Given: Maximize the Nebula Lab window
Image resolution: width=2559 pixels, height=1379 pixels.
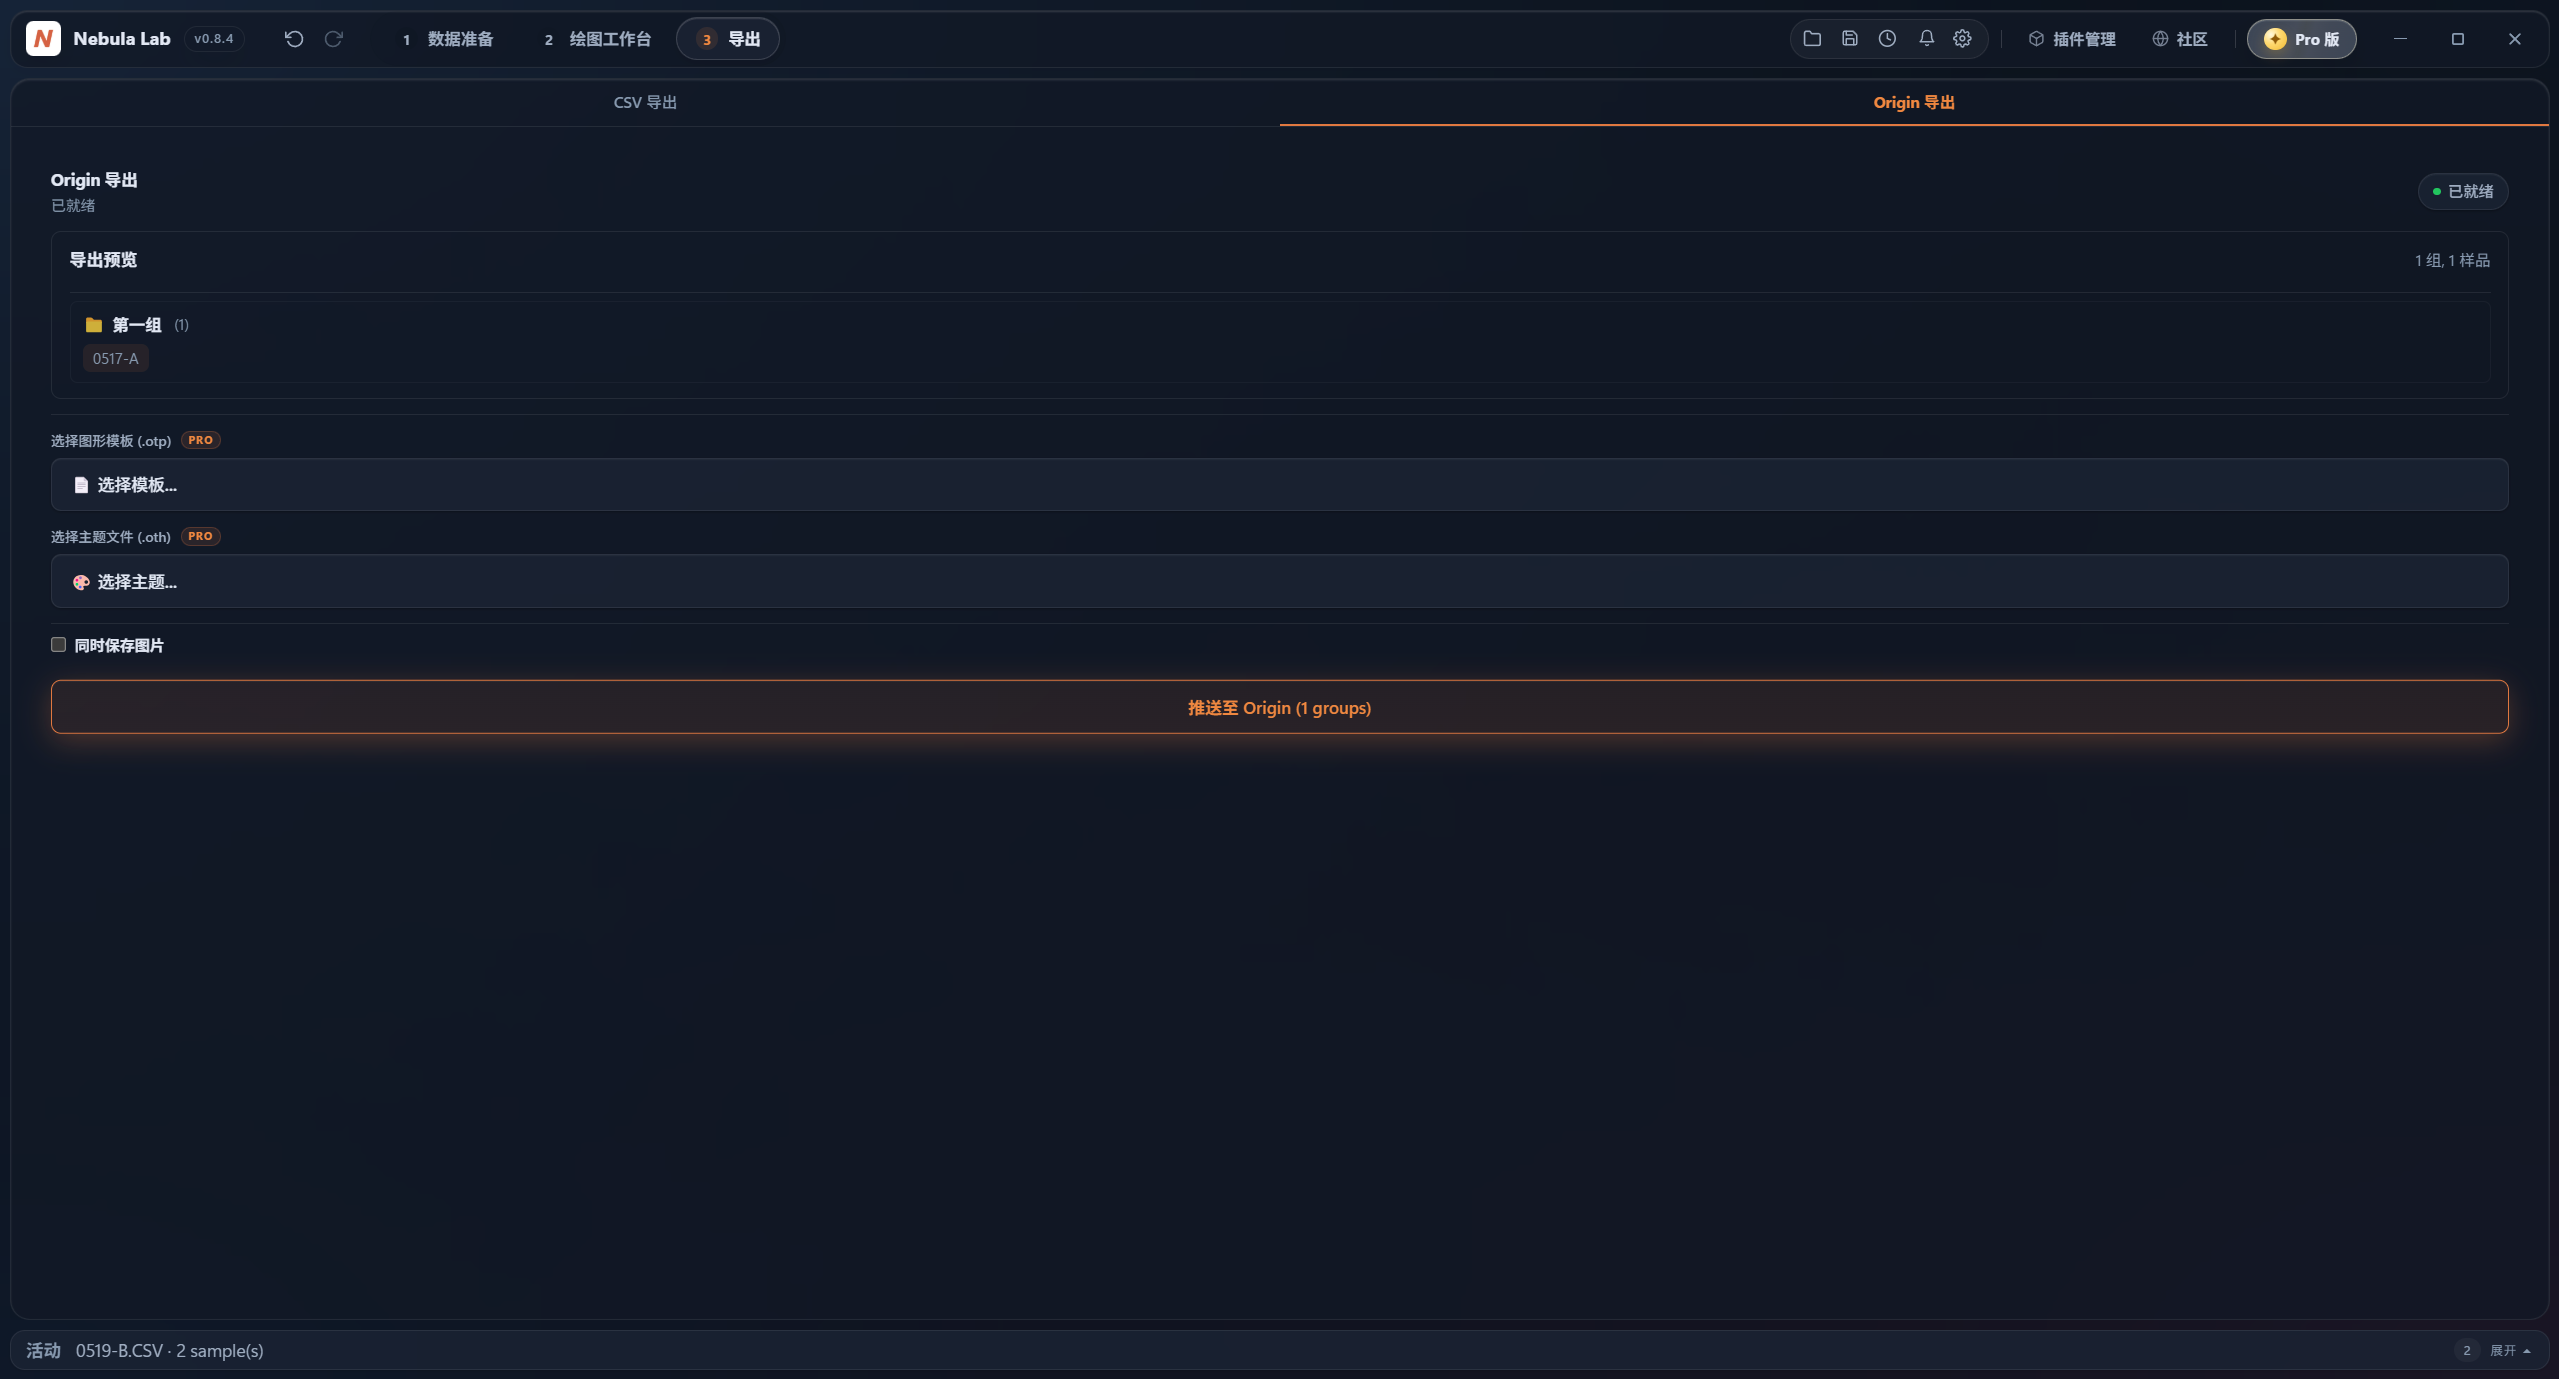Looking at the screenshot, I should click(x=2458, y=39).
